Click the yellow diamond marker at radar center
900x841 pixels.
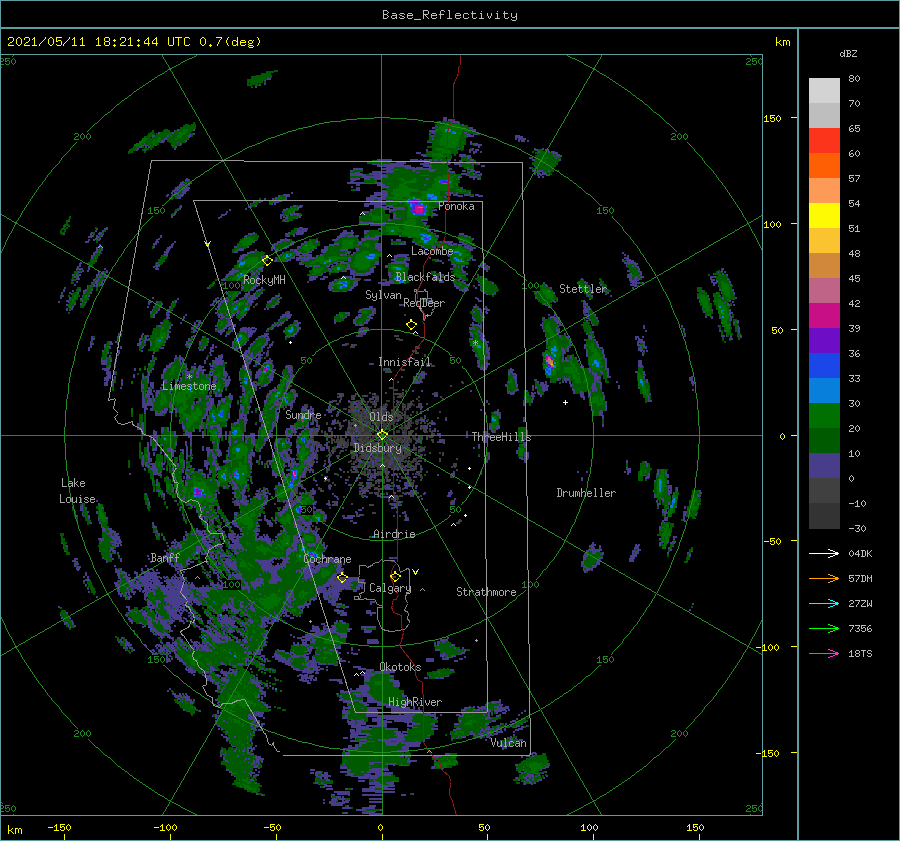pos(382,435)
